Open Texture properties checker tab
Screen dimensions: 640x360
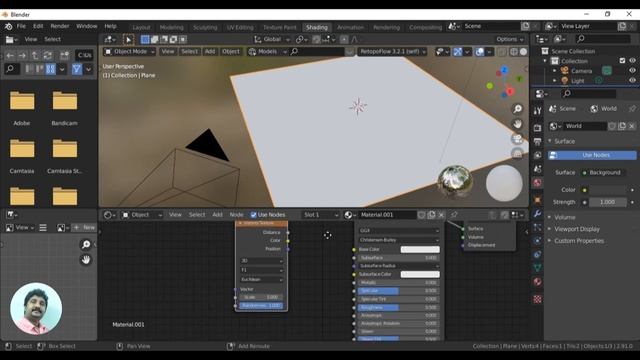[538, 299]
